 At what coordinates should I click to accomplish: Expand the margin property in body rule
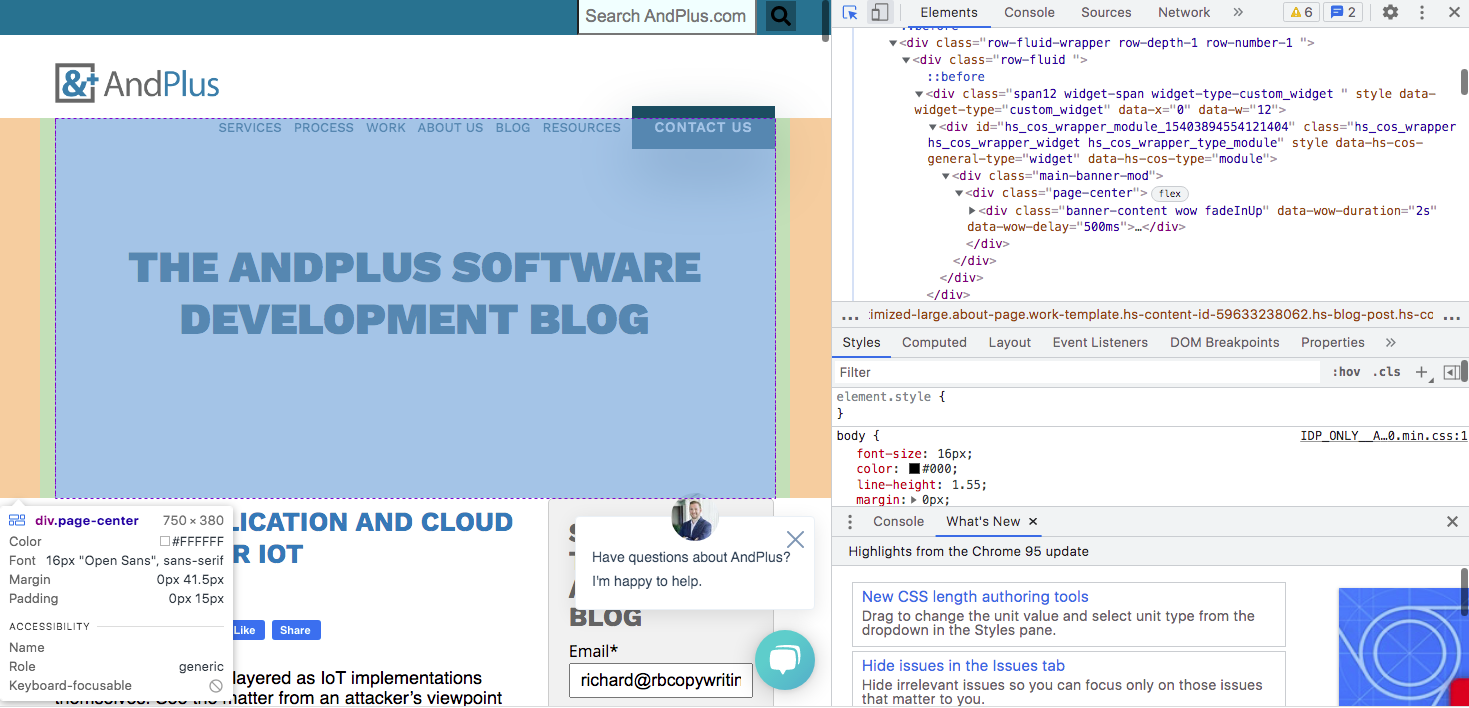(916, 499)
